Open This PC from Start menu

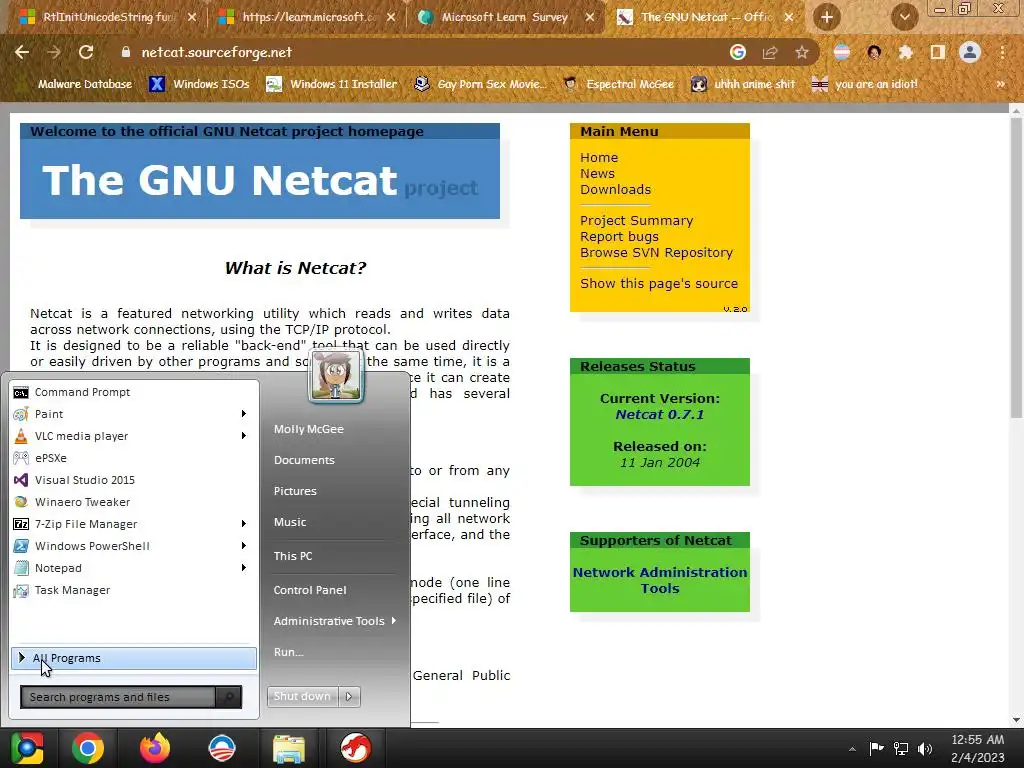click(x=293, y=556)
